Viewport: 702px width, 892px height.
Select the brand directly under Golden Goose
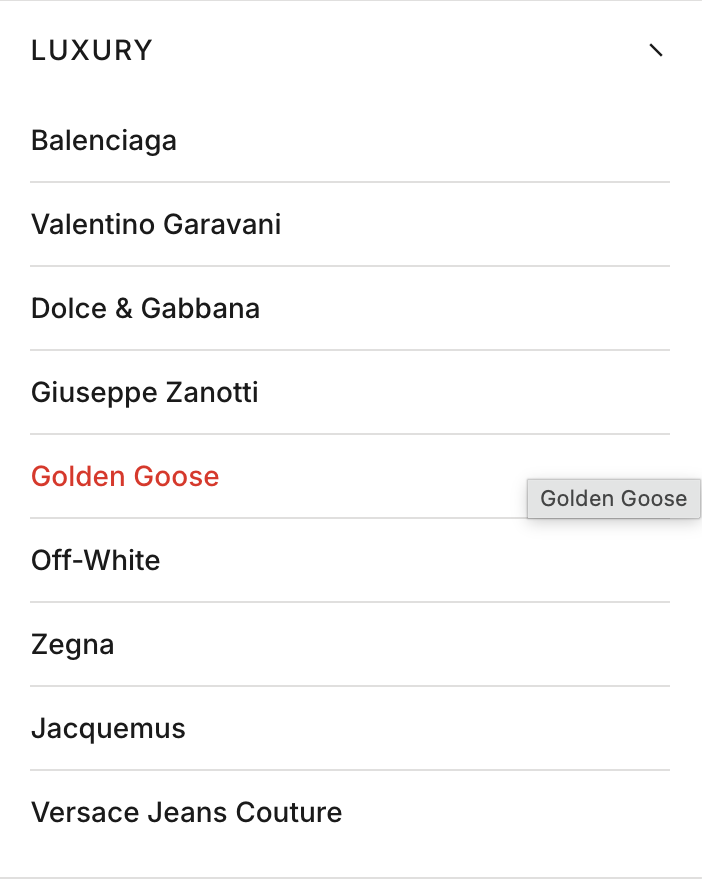[95, 560]
